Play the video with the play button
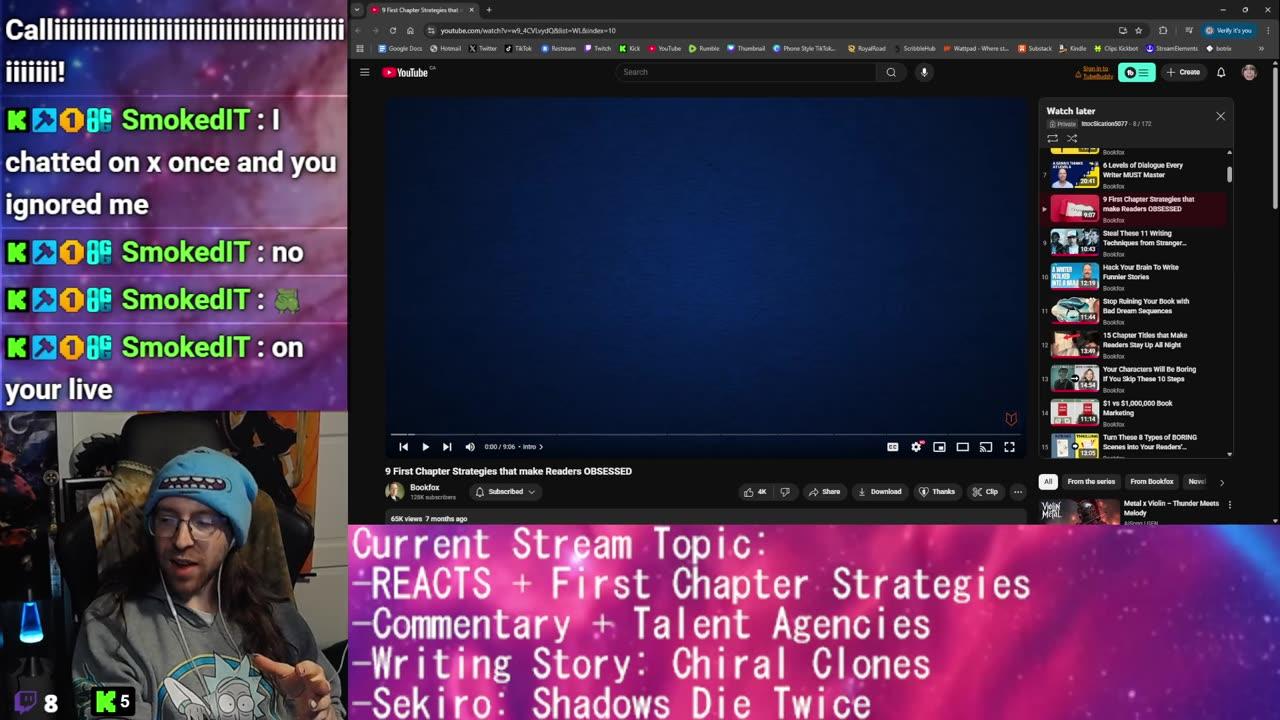 (x=425, y=447)
